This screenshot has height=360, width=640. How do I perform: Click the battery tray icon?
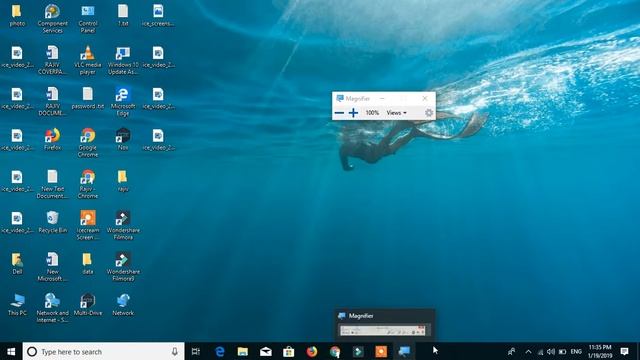pyautogui.click(x=562, y=351)
